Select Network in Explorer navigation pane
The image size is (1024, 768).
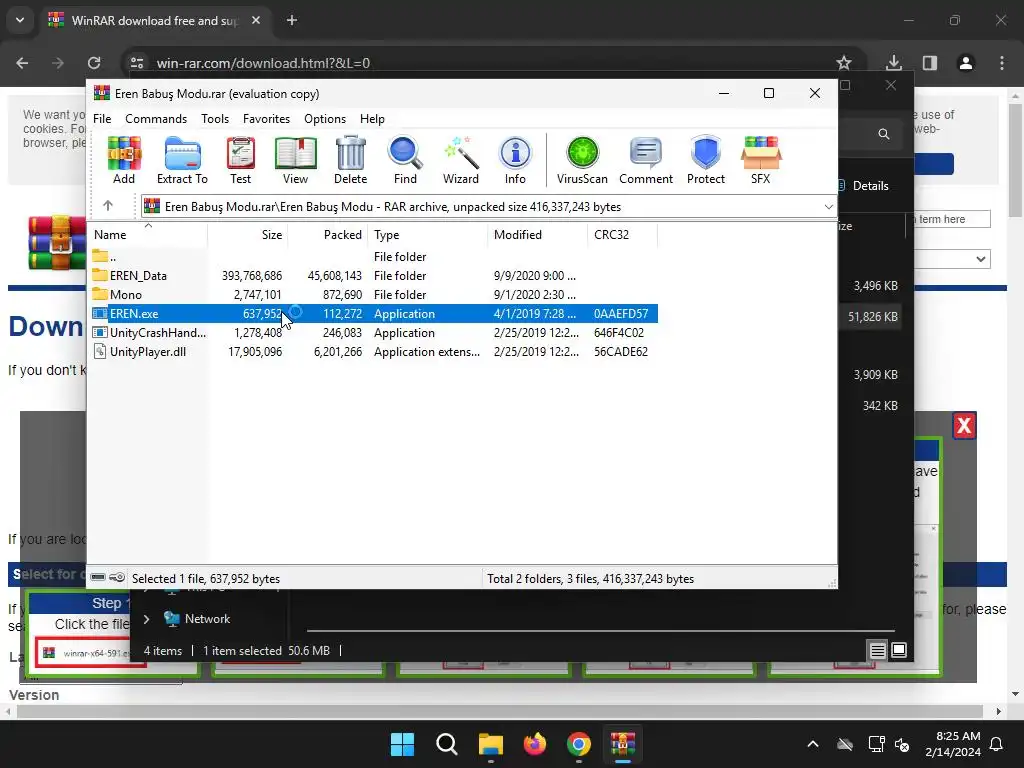point(207,618)
